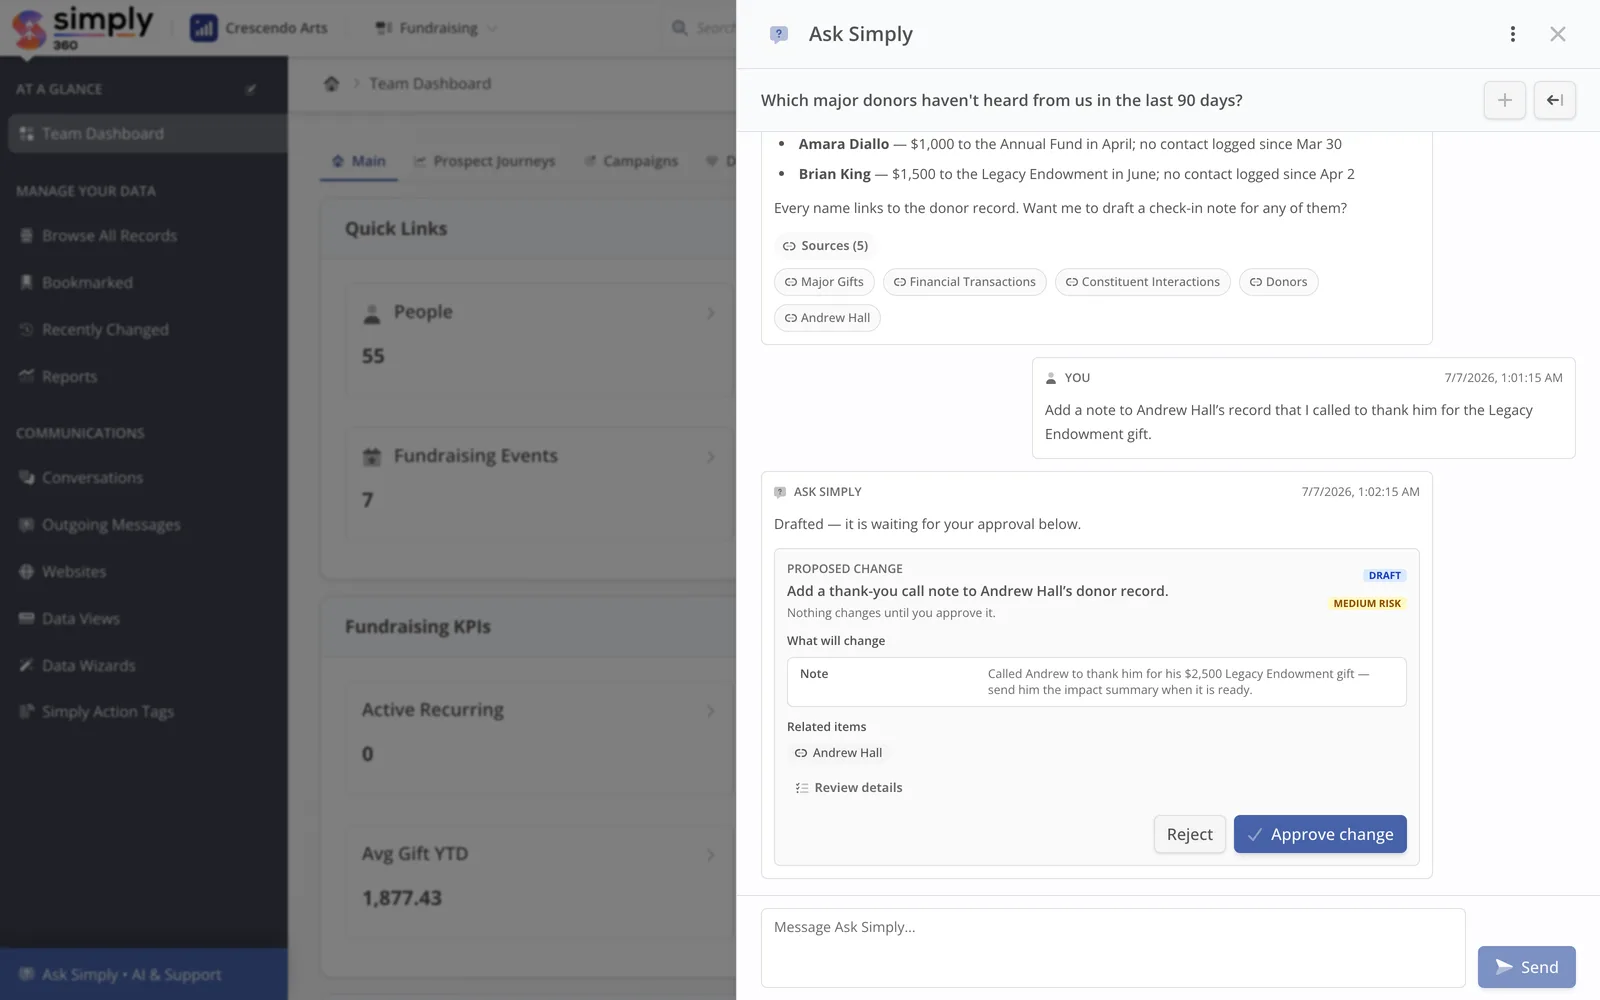Switch to the Main tab
This screenshot has width=1600, height=1000.
pos(359,161)
